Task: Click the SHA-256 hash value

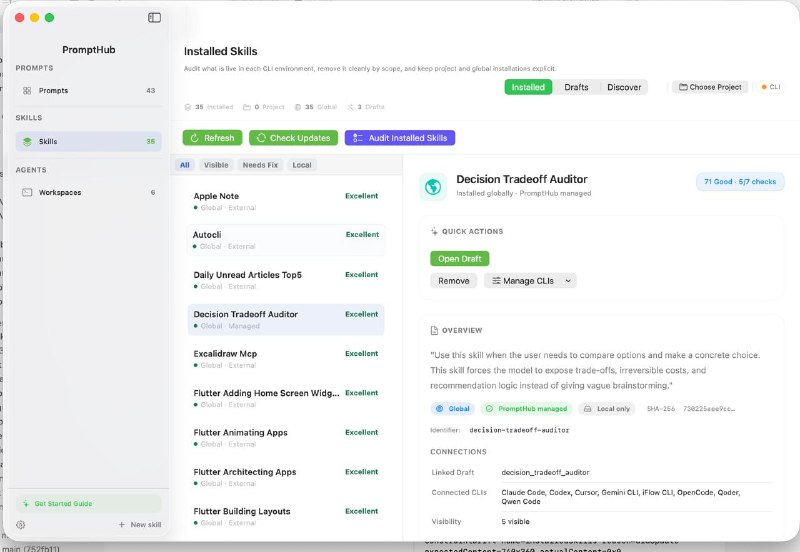Action: click(709, 409)
